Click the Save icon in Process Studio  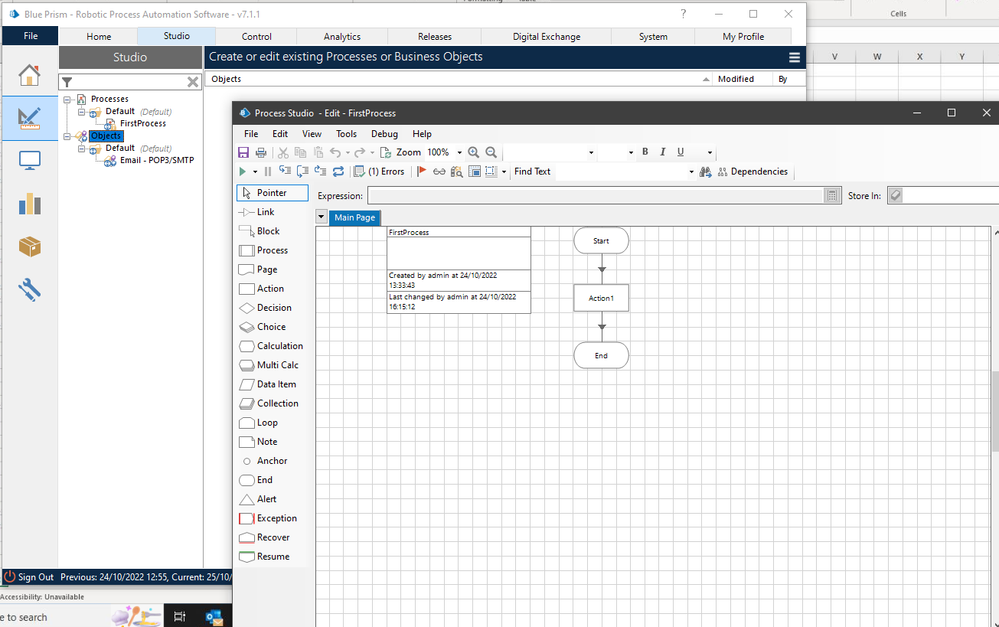pyautogui.click(x=243, y=153)
